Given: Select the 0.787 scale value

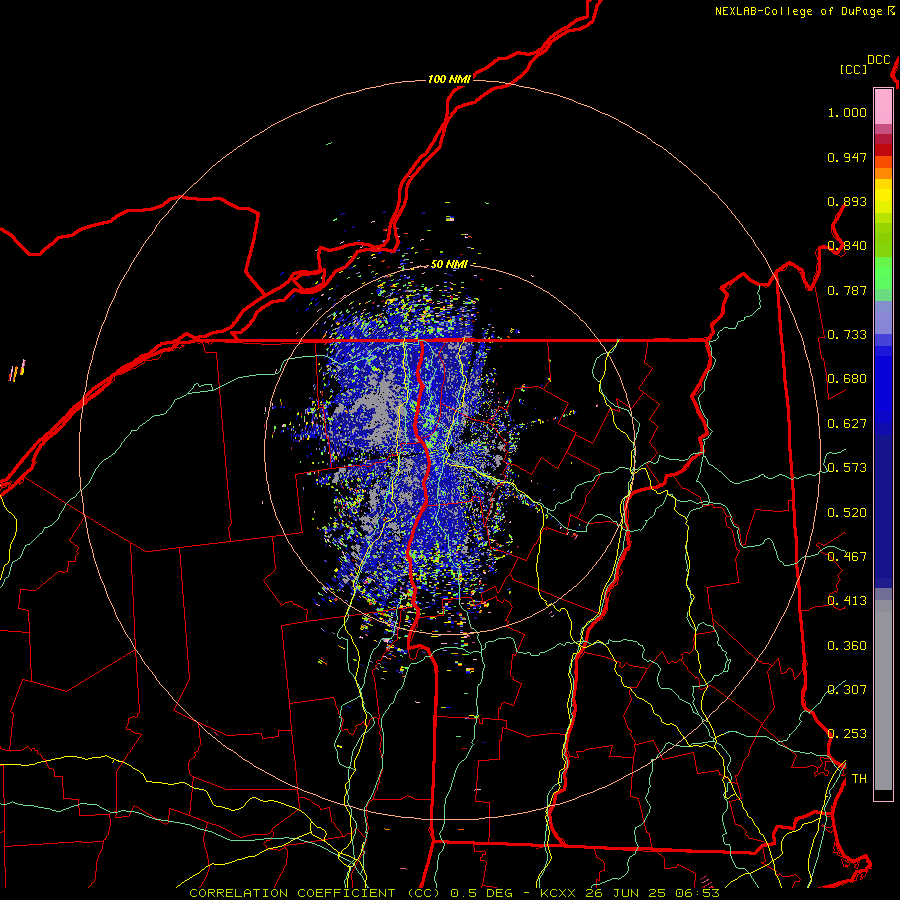Looking at the screenshot, I should tap(847, 290).
